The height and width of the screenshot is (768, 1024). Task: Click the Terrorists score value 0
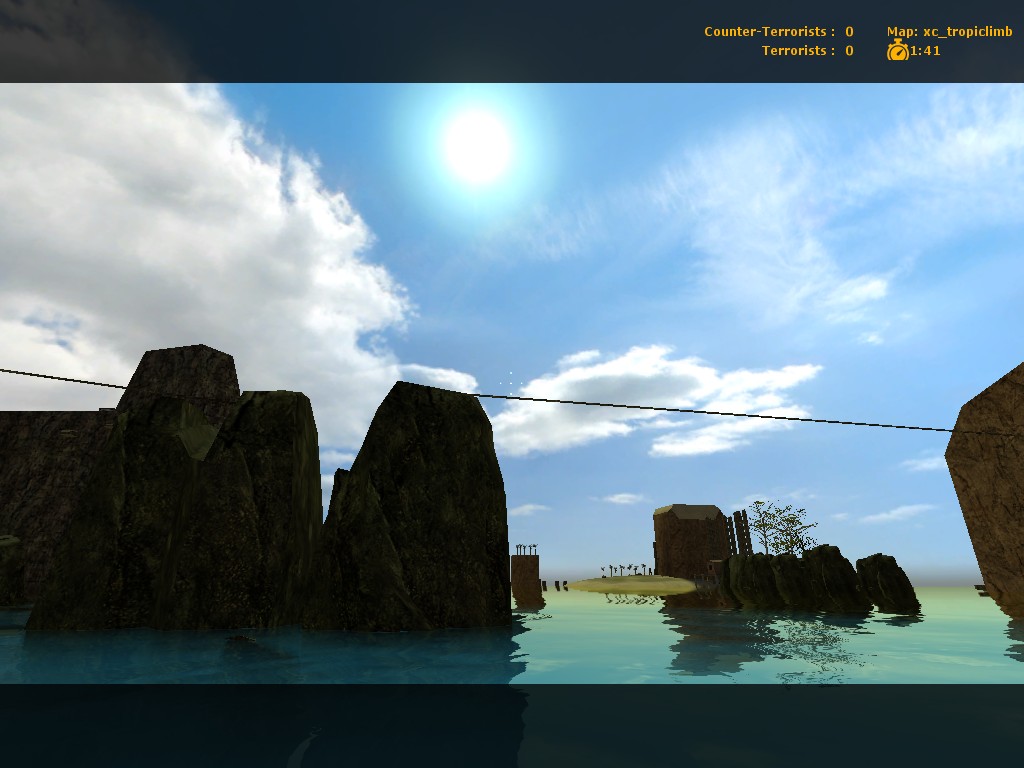(x=849, y=51)
